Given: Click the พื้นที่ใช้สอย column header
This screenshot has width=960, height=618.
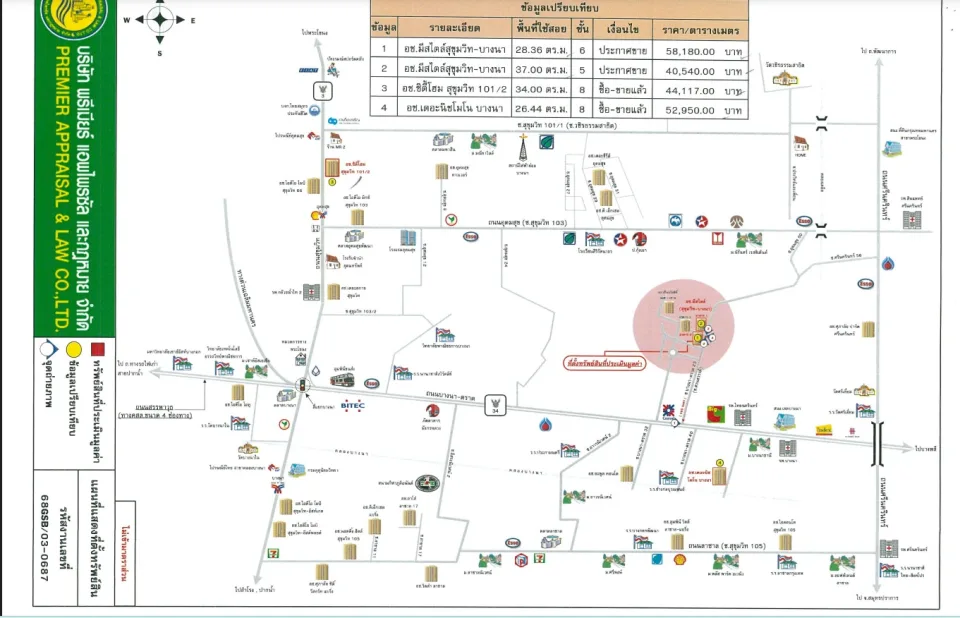Looking at the screenshot, I should point(541,28).
